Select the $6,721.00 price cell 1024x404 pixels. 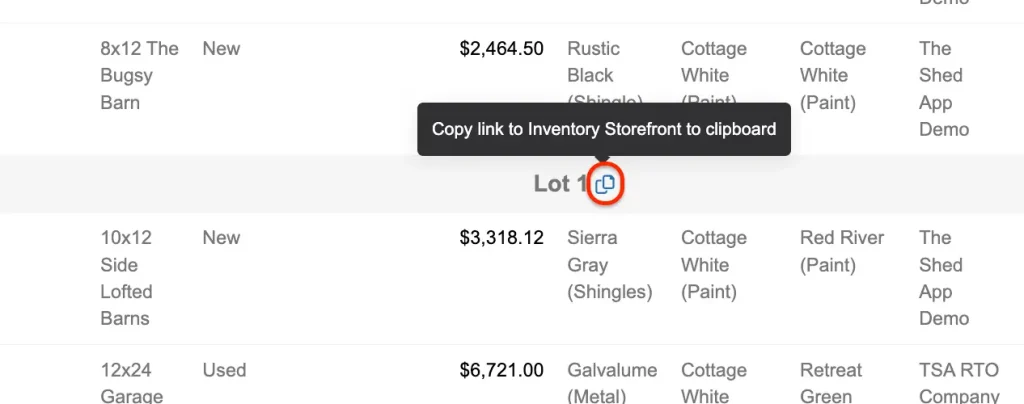(501, 370)
